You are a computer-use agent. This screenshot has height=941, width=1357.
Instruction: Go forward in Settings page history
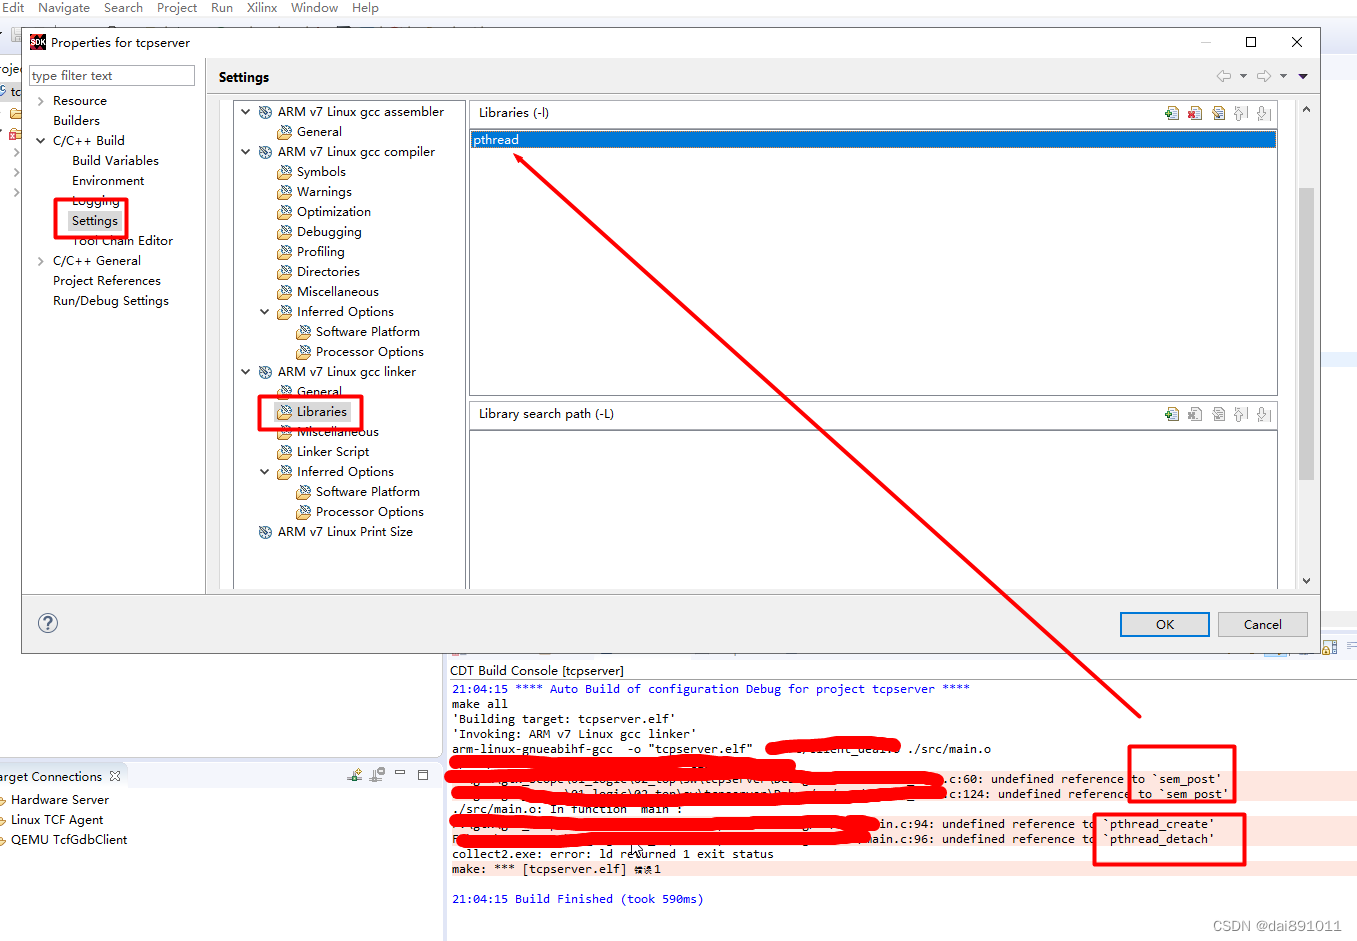1264,76
